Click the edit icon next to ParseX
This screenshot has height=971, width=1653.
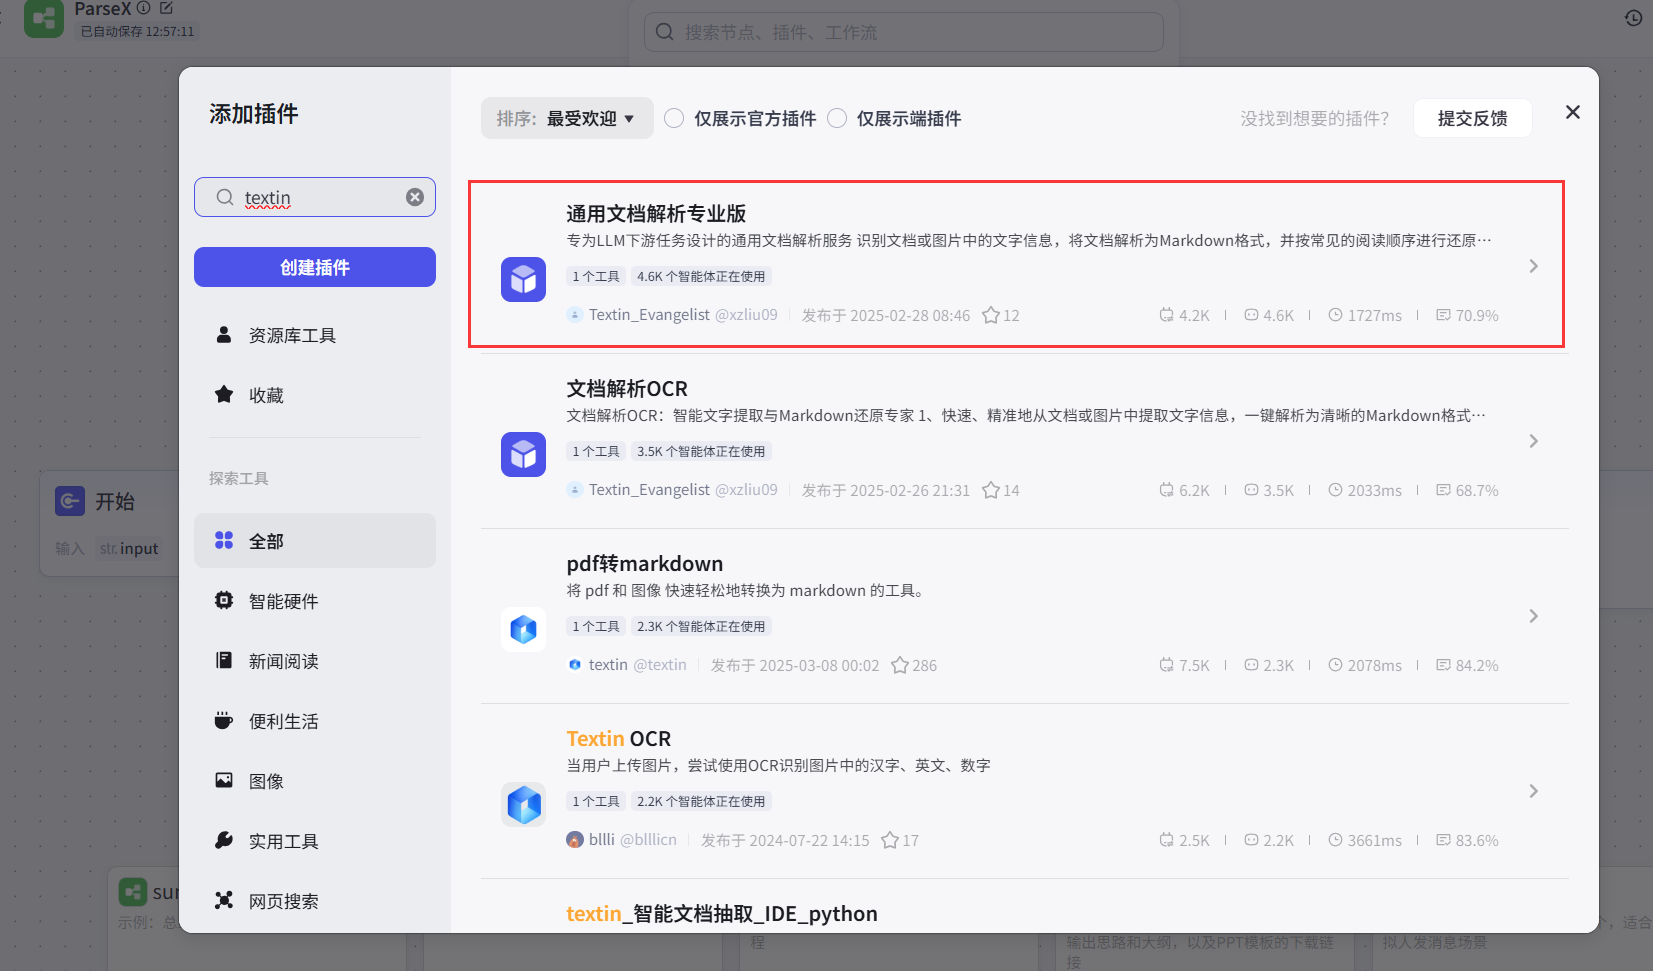pos(166,8)
